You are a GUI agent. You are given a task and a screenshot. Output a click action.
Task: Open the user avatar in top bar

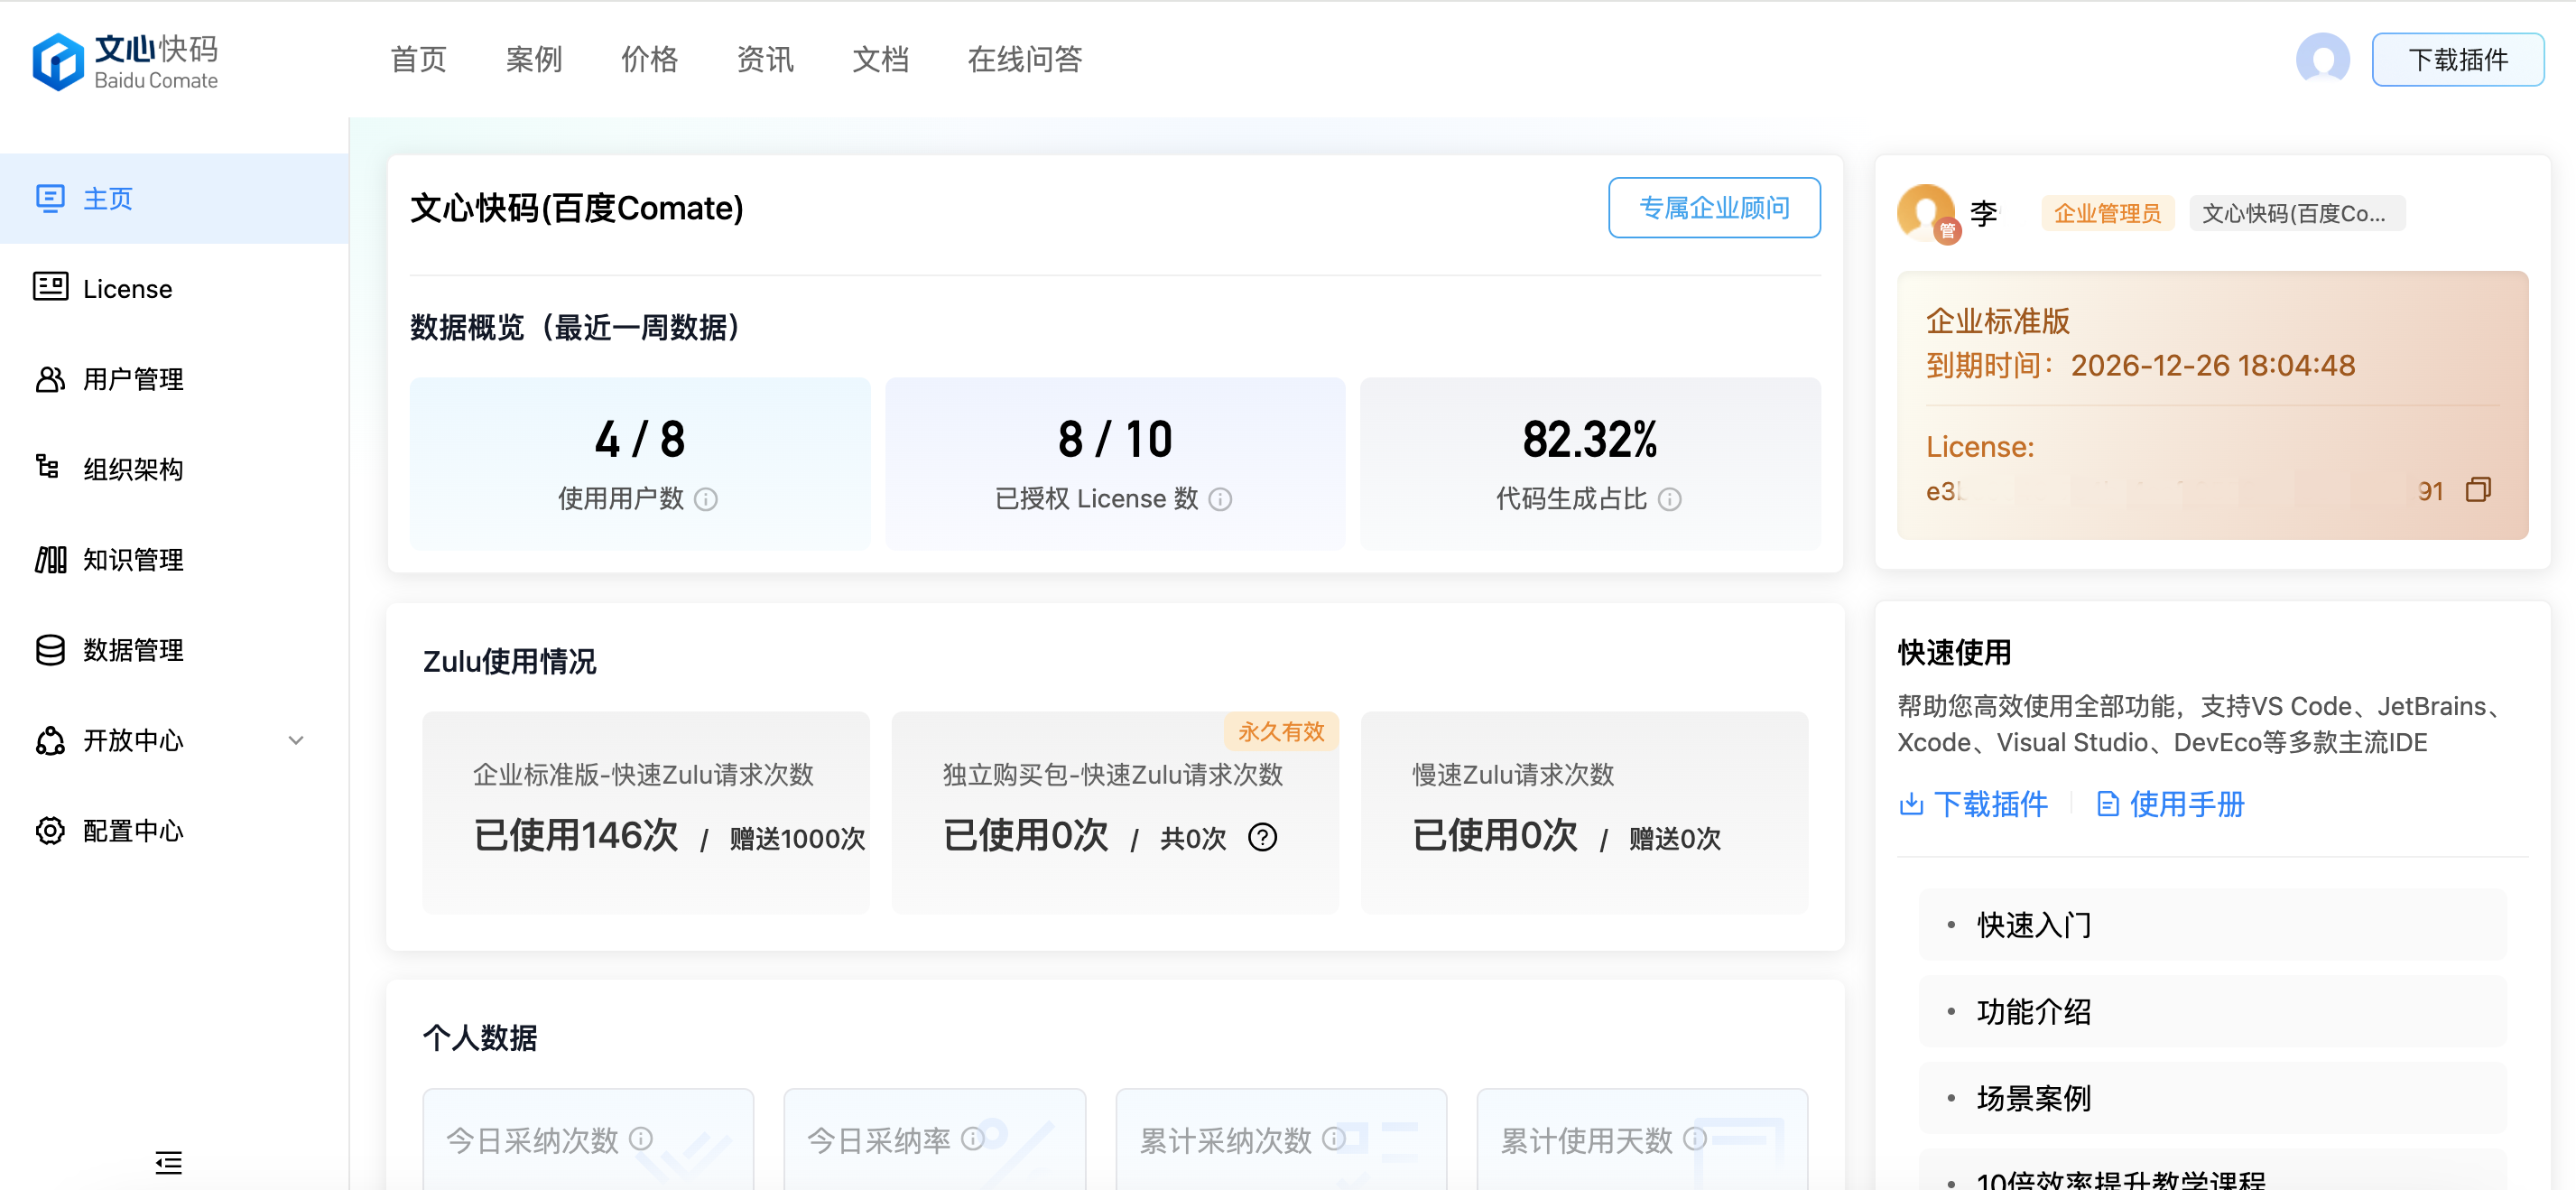[2322, 60]
